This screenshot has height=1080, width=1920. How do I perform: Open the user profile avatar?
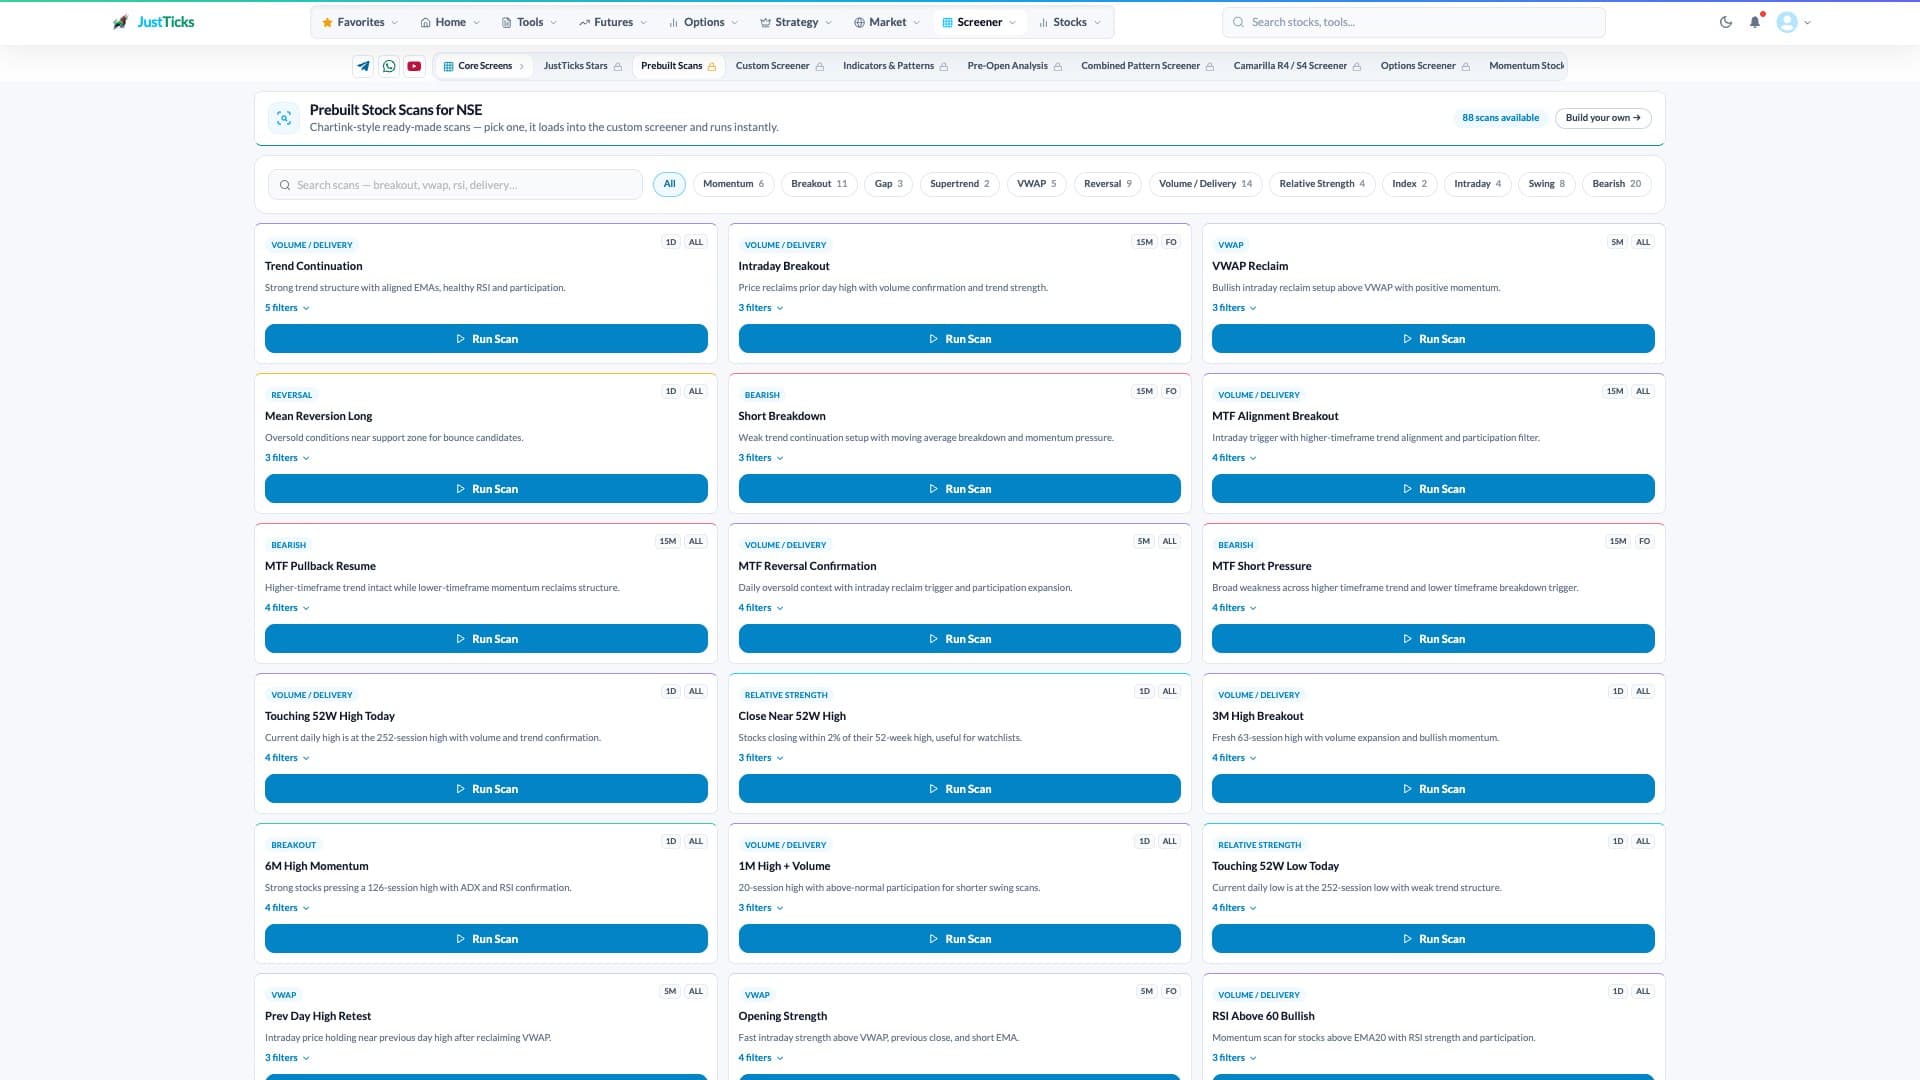pos(1787,22)
